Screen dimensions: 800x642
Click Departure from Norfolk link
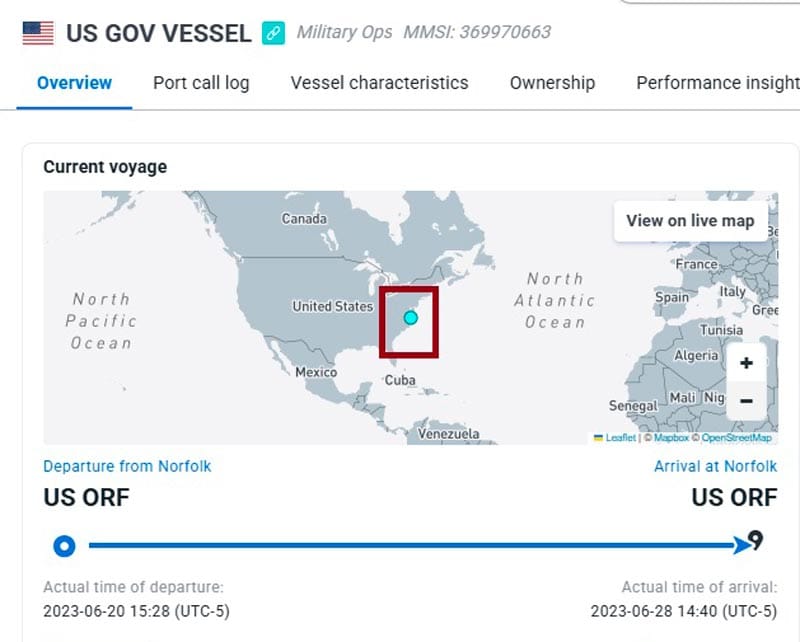(127, 466)
